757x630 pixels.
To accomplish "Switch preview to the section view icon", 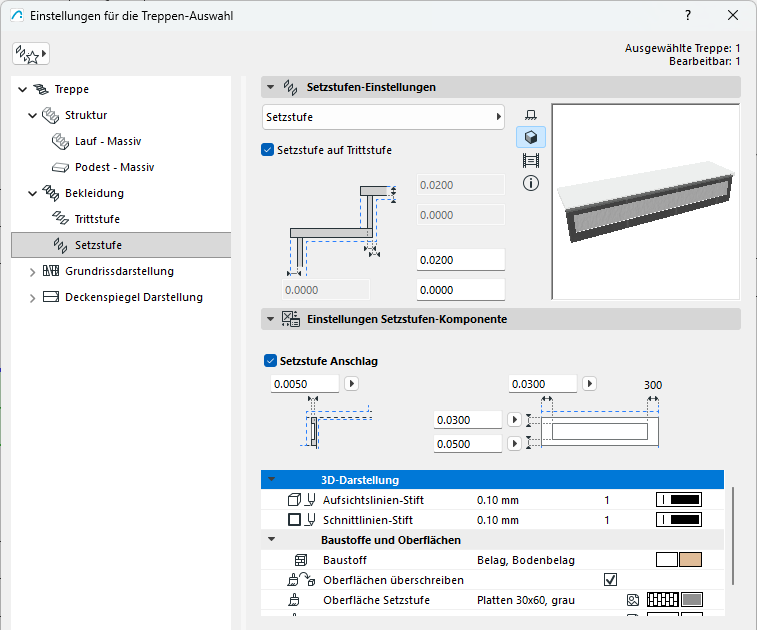I will [531, 160].
